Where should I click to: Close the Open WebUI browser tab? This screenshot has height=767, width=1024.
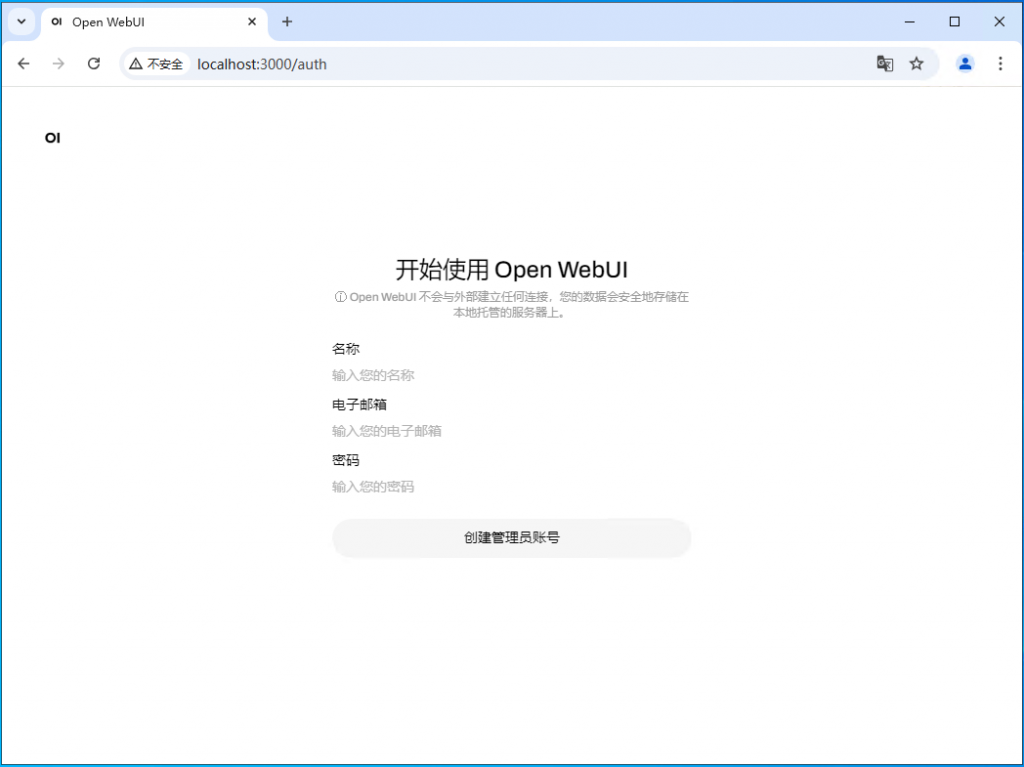tap(252, 21)
